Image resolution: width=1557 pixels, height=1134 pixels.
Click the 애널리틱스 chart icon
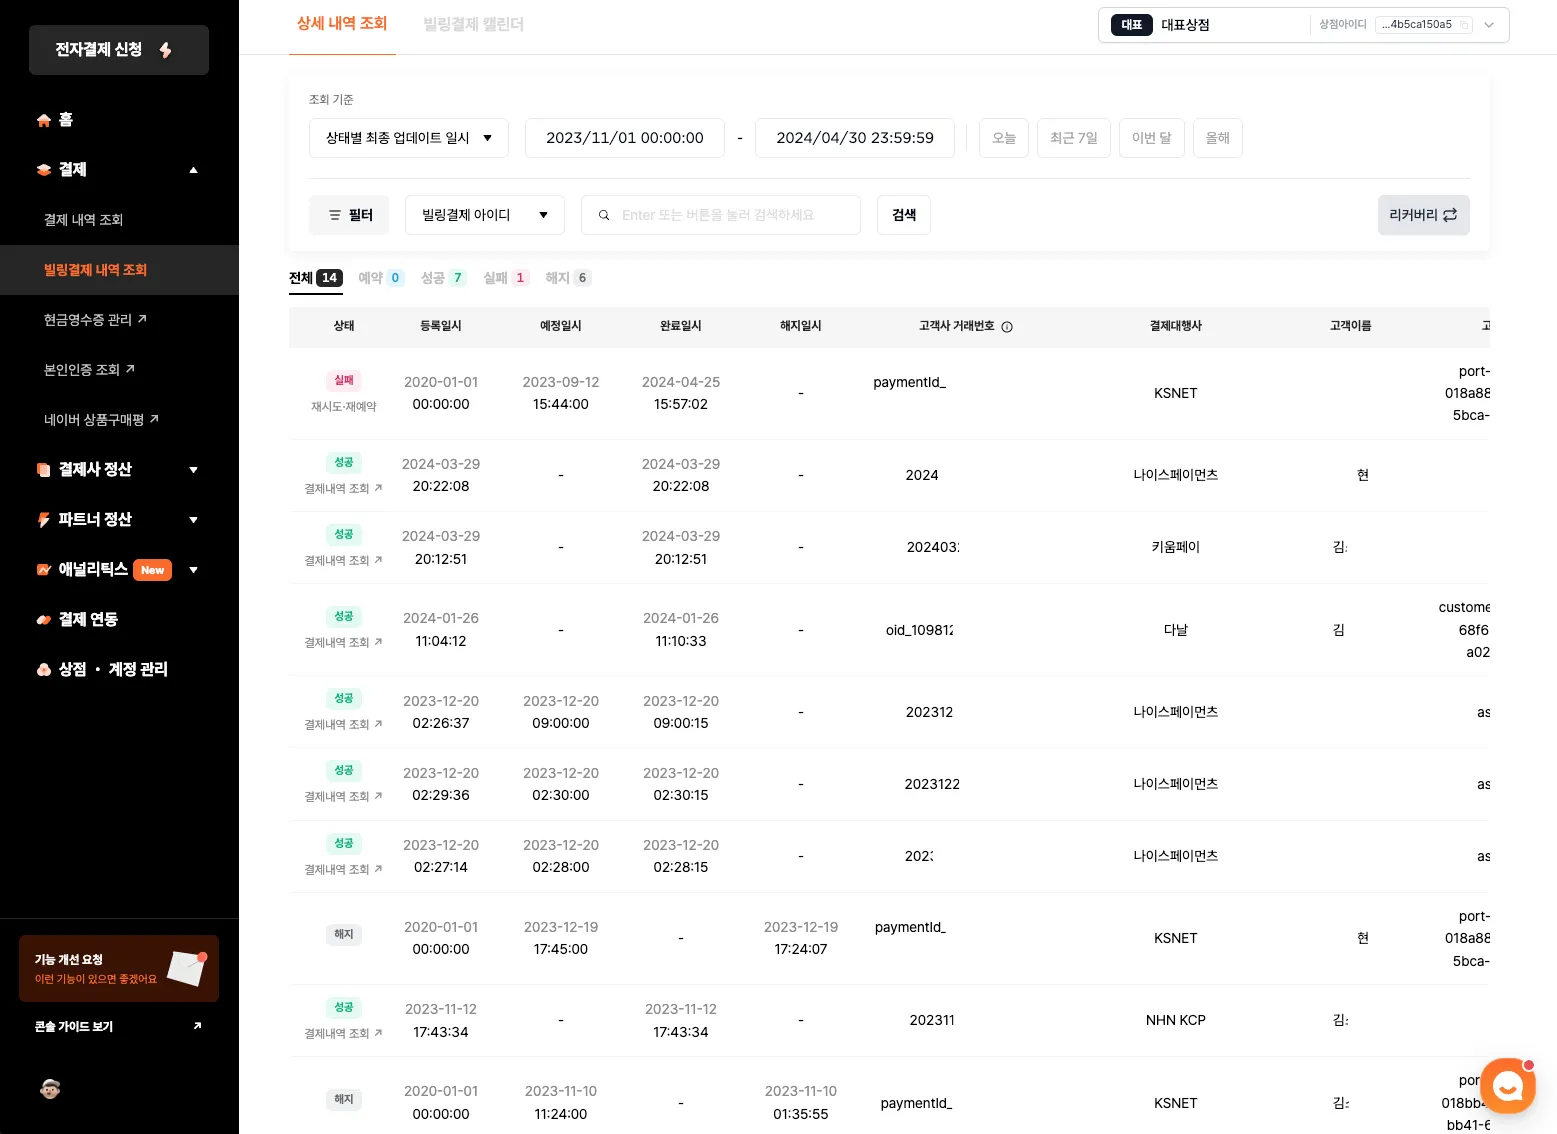(44, 570)
